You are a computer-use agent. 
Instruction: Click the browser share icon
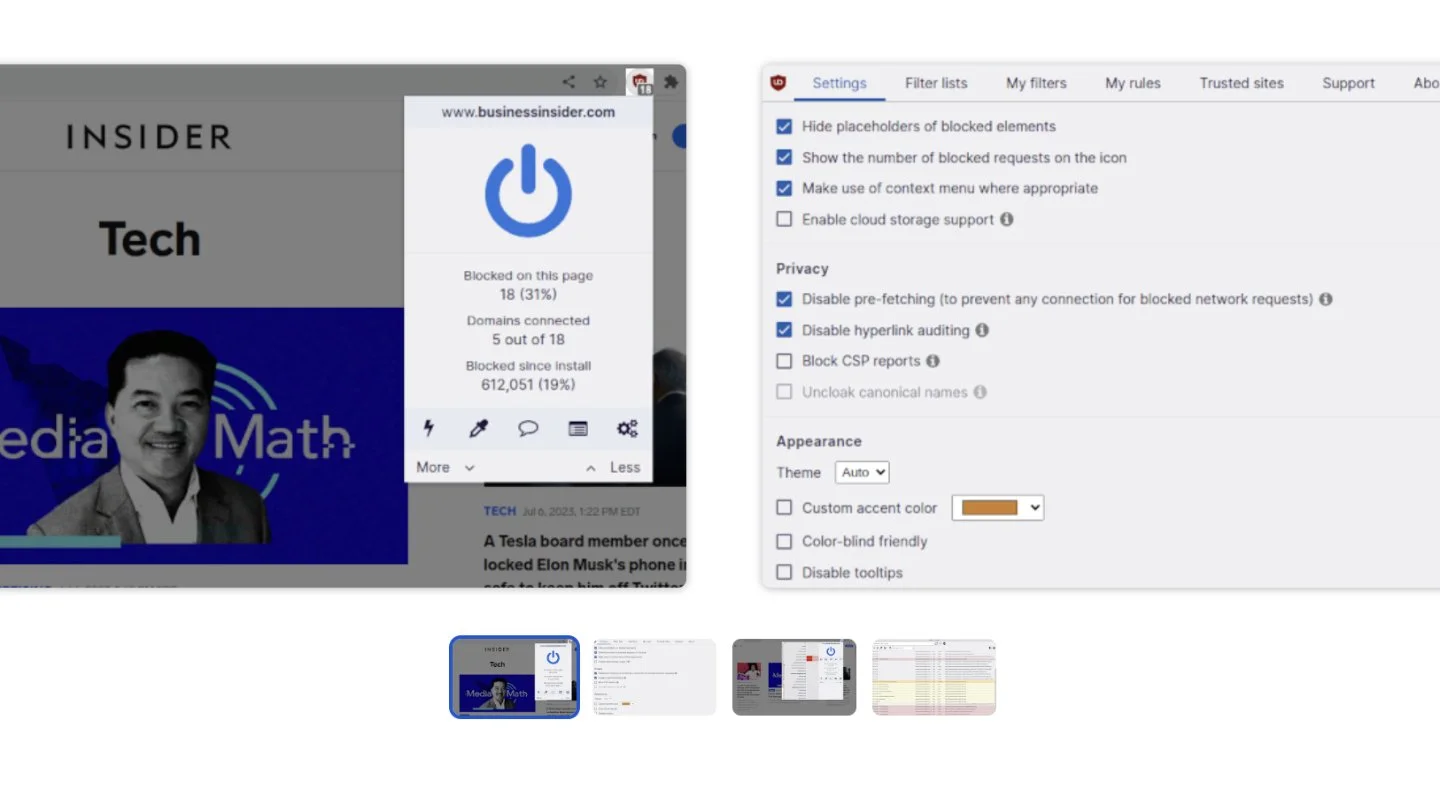568,82
